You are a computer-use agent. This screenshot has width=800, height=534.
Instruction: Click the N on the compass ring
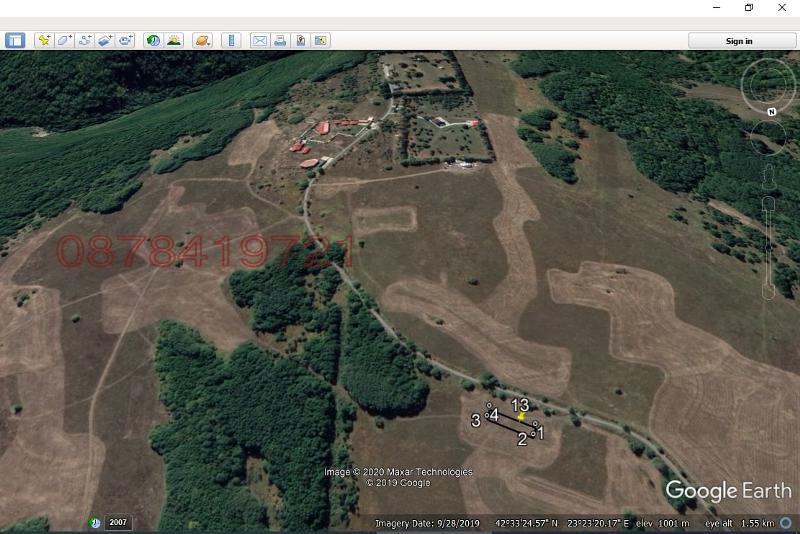pyautogui.click(x=772, y=112)
